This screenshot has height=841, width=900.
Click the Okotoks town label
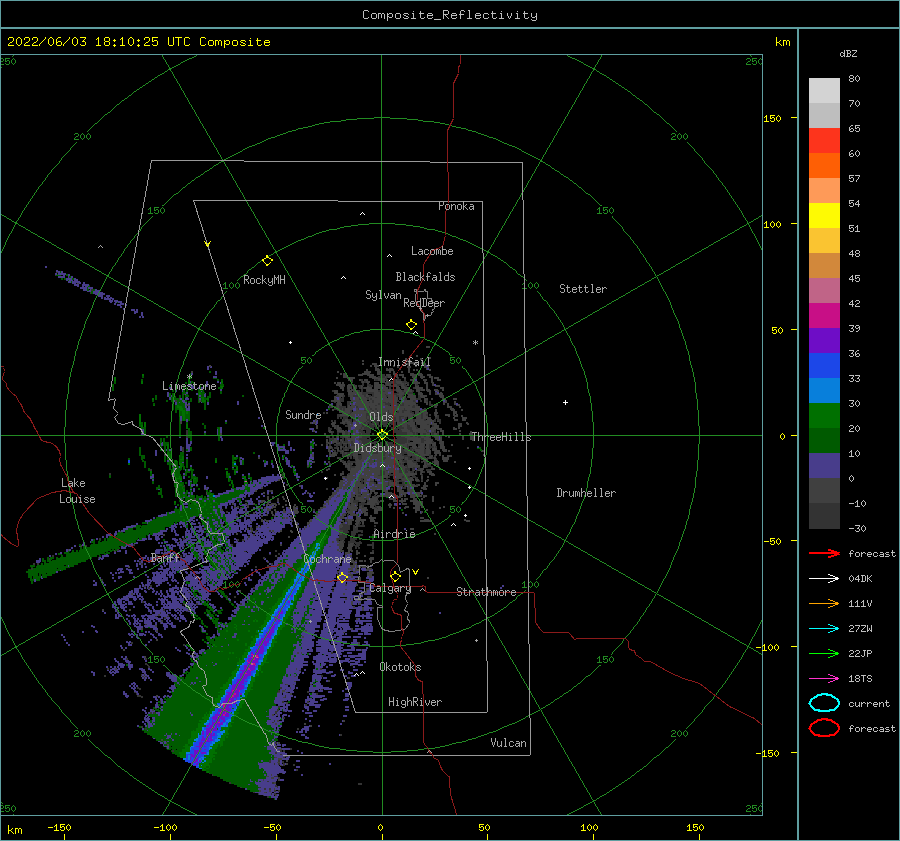400,667
